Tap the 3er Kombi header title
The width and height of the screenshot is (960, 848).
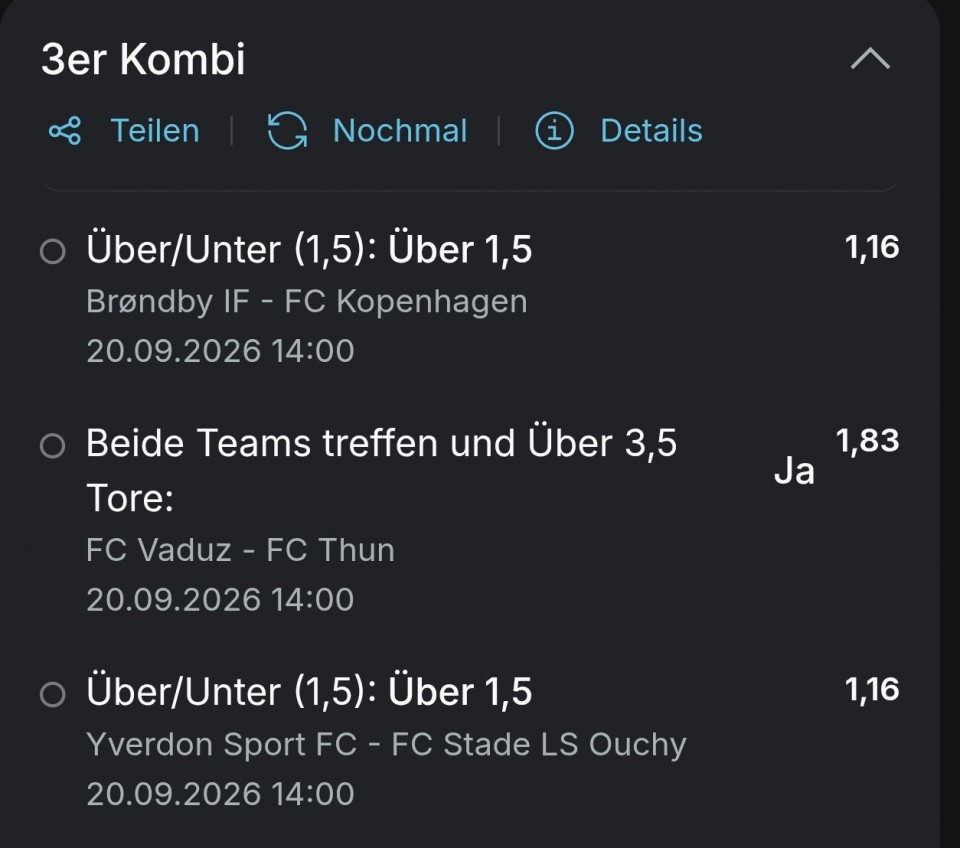pos(143,59)
